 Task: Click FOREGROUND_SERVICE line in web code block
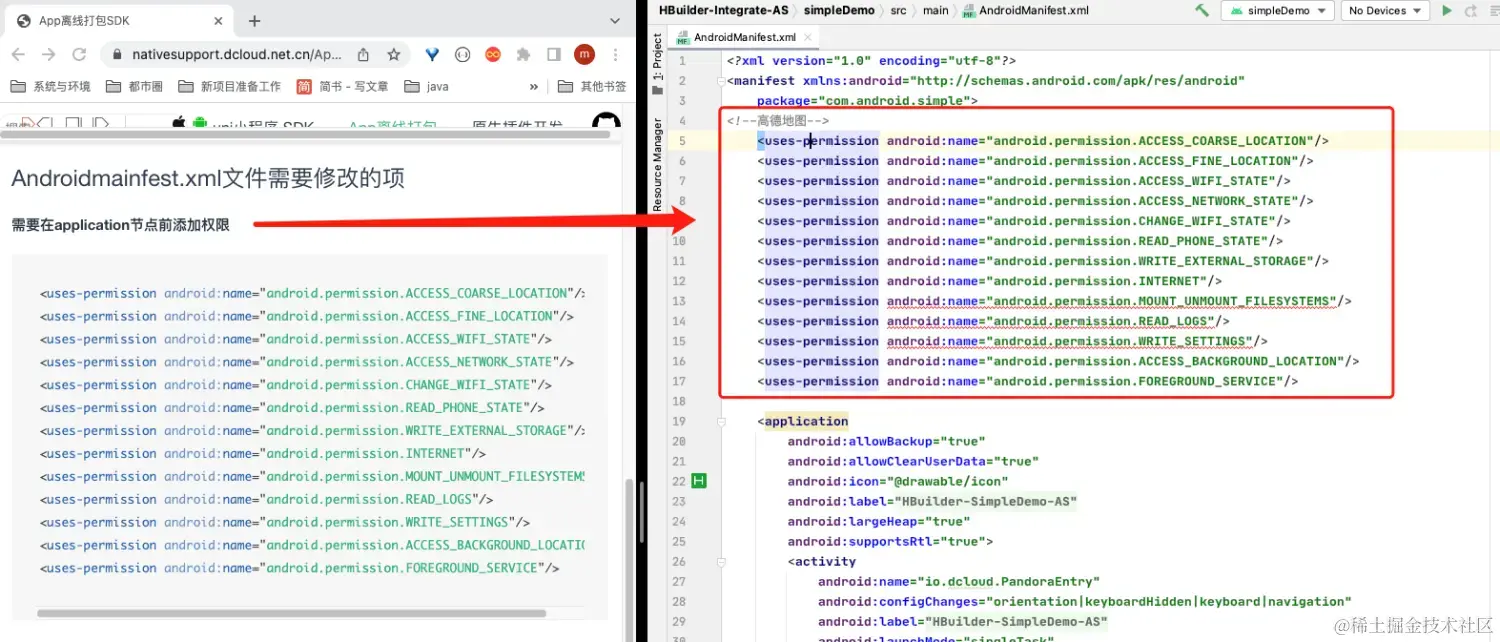pos(300,568)
